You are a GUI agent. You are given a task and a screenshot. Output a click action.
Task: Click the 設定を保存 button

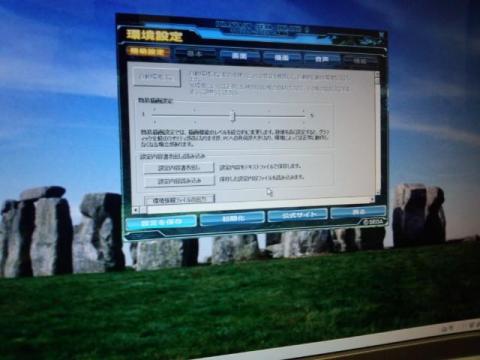pos(161,222)
